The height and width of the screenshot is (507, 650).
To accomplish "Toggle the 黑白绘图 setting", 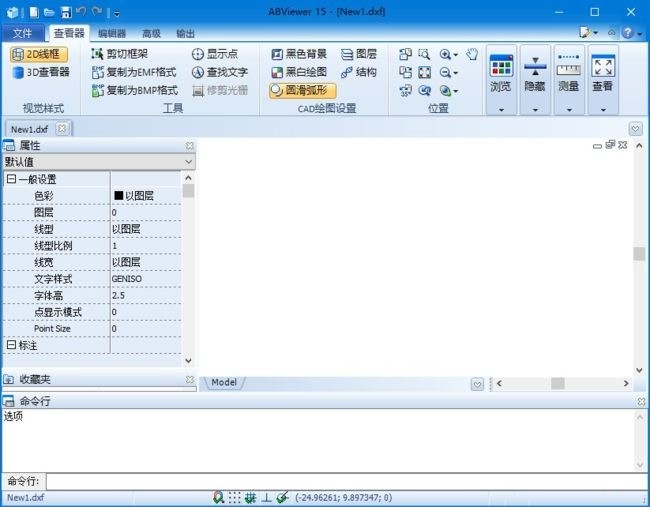I will (299, 73).
